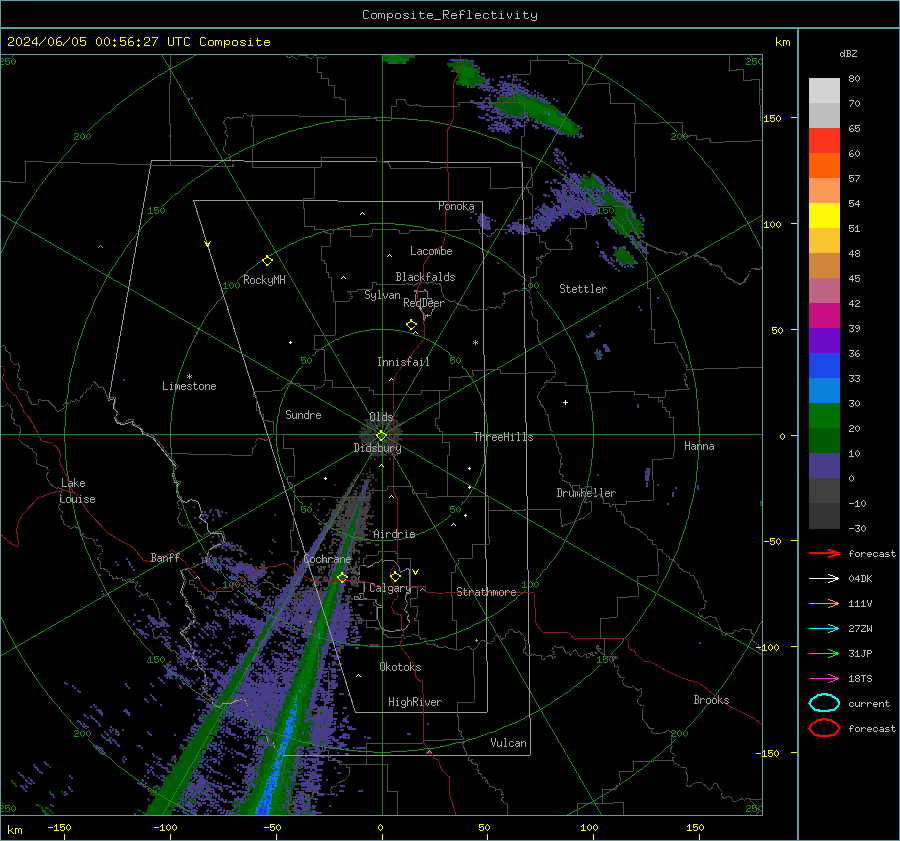Click the Banff town label
The image size is (900, 841).
(x=165, y=558)
